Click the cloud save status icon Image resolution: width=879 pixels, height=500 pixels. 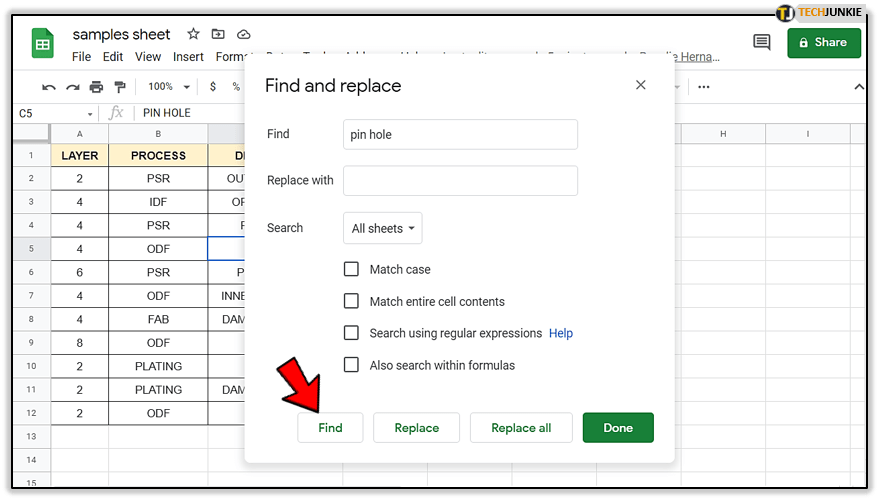pyautogui.click(x=244, y=34)
